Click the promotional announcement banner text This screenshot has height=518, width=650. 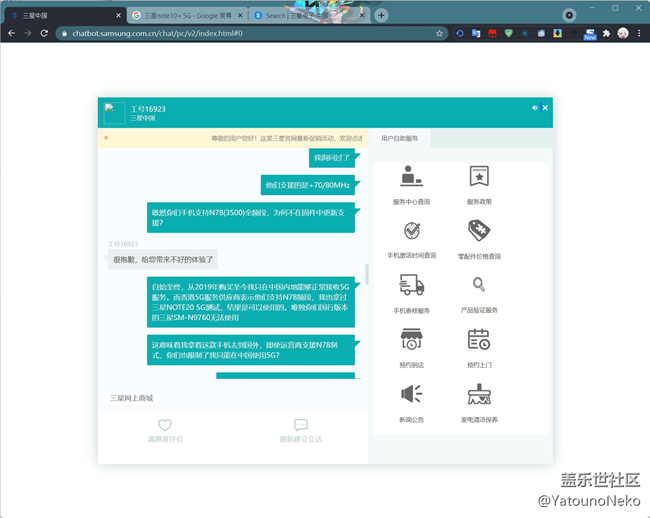tap(287, 138)
